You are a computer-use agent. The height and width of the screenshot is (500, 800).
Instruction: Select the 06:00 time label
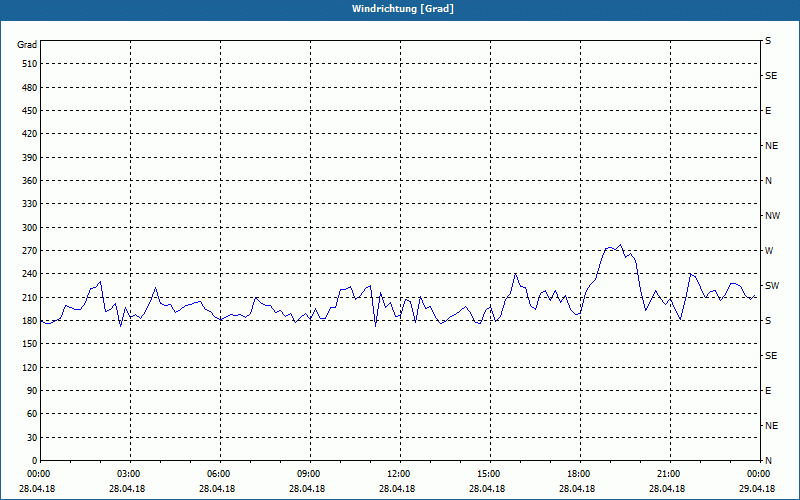[219, 474]
